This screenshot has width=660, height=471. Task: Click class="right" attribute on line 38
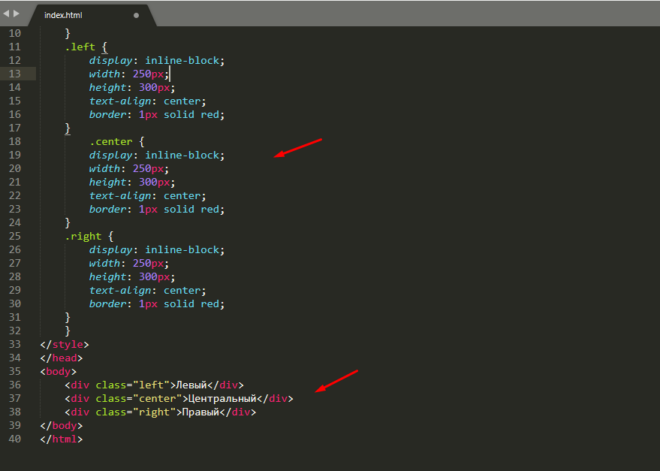[136, 412]
